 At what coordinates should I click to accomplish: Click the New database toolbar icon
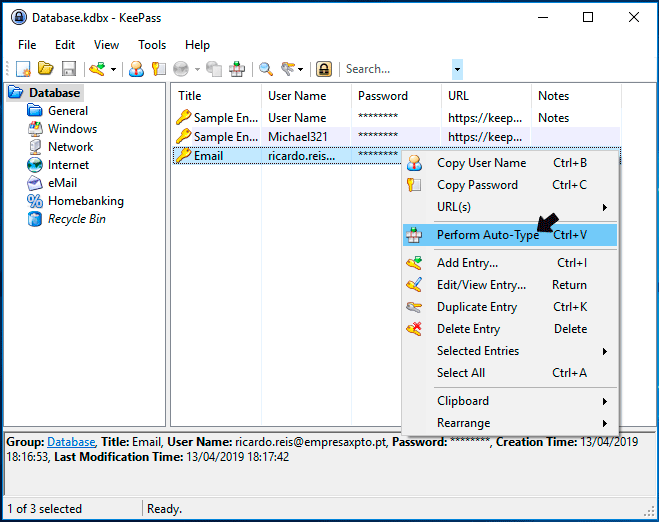[23, 69]
